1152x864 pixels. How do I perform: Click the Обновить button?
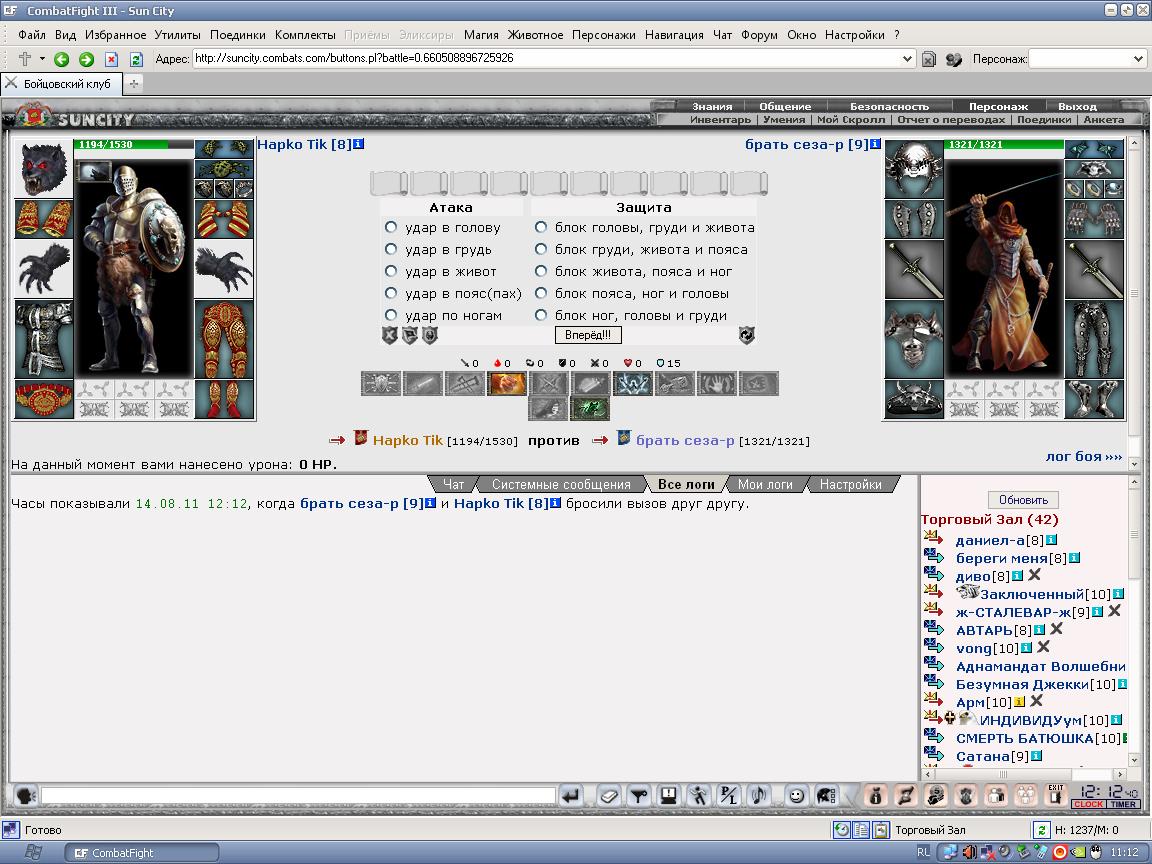click(1023, 500)
